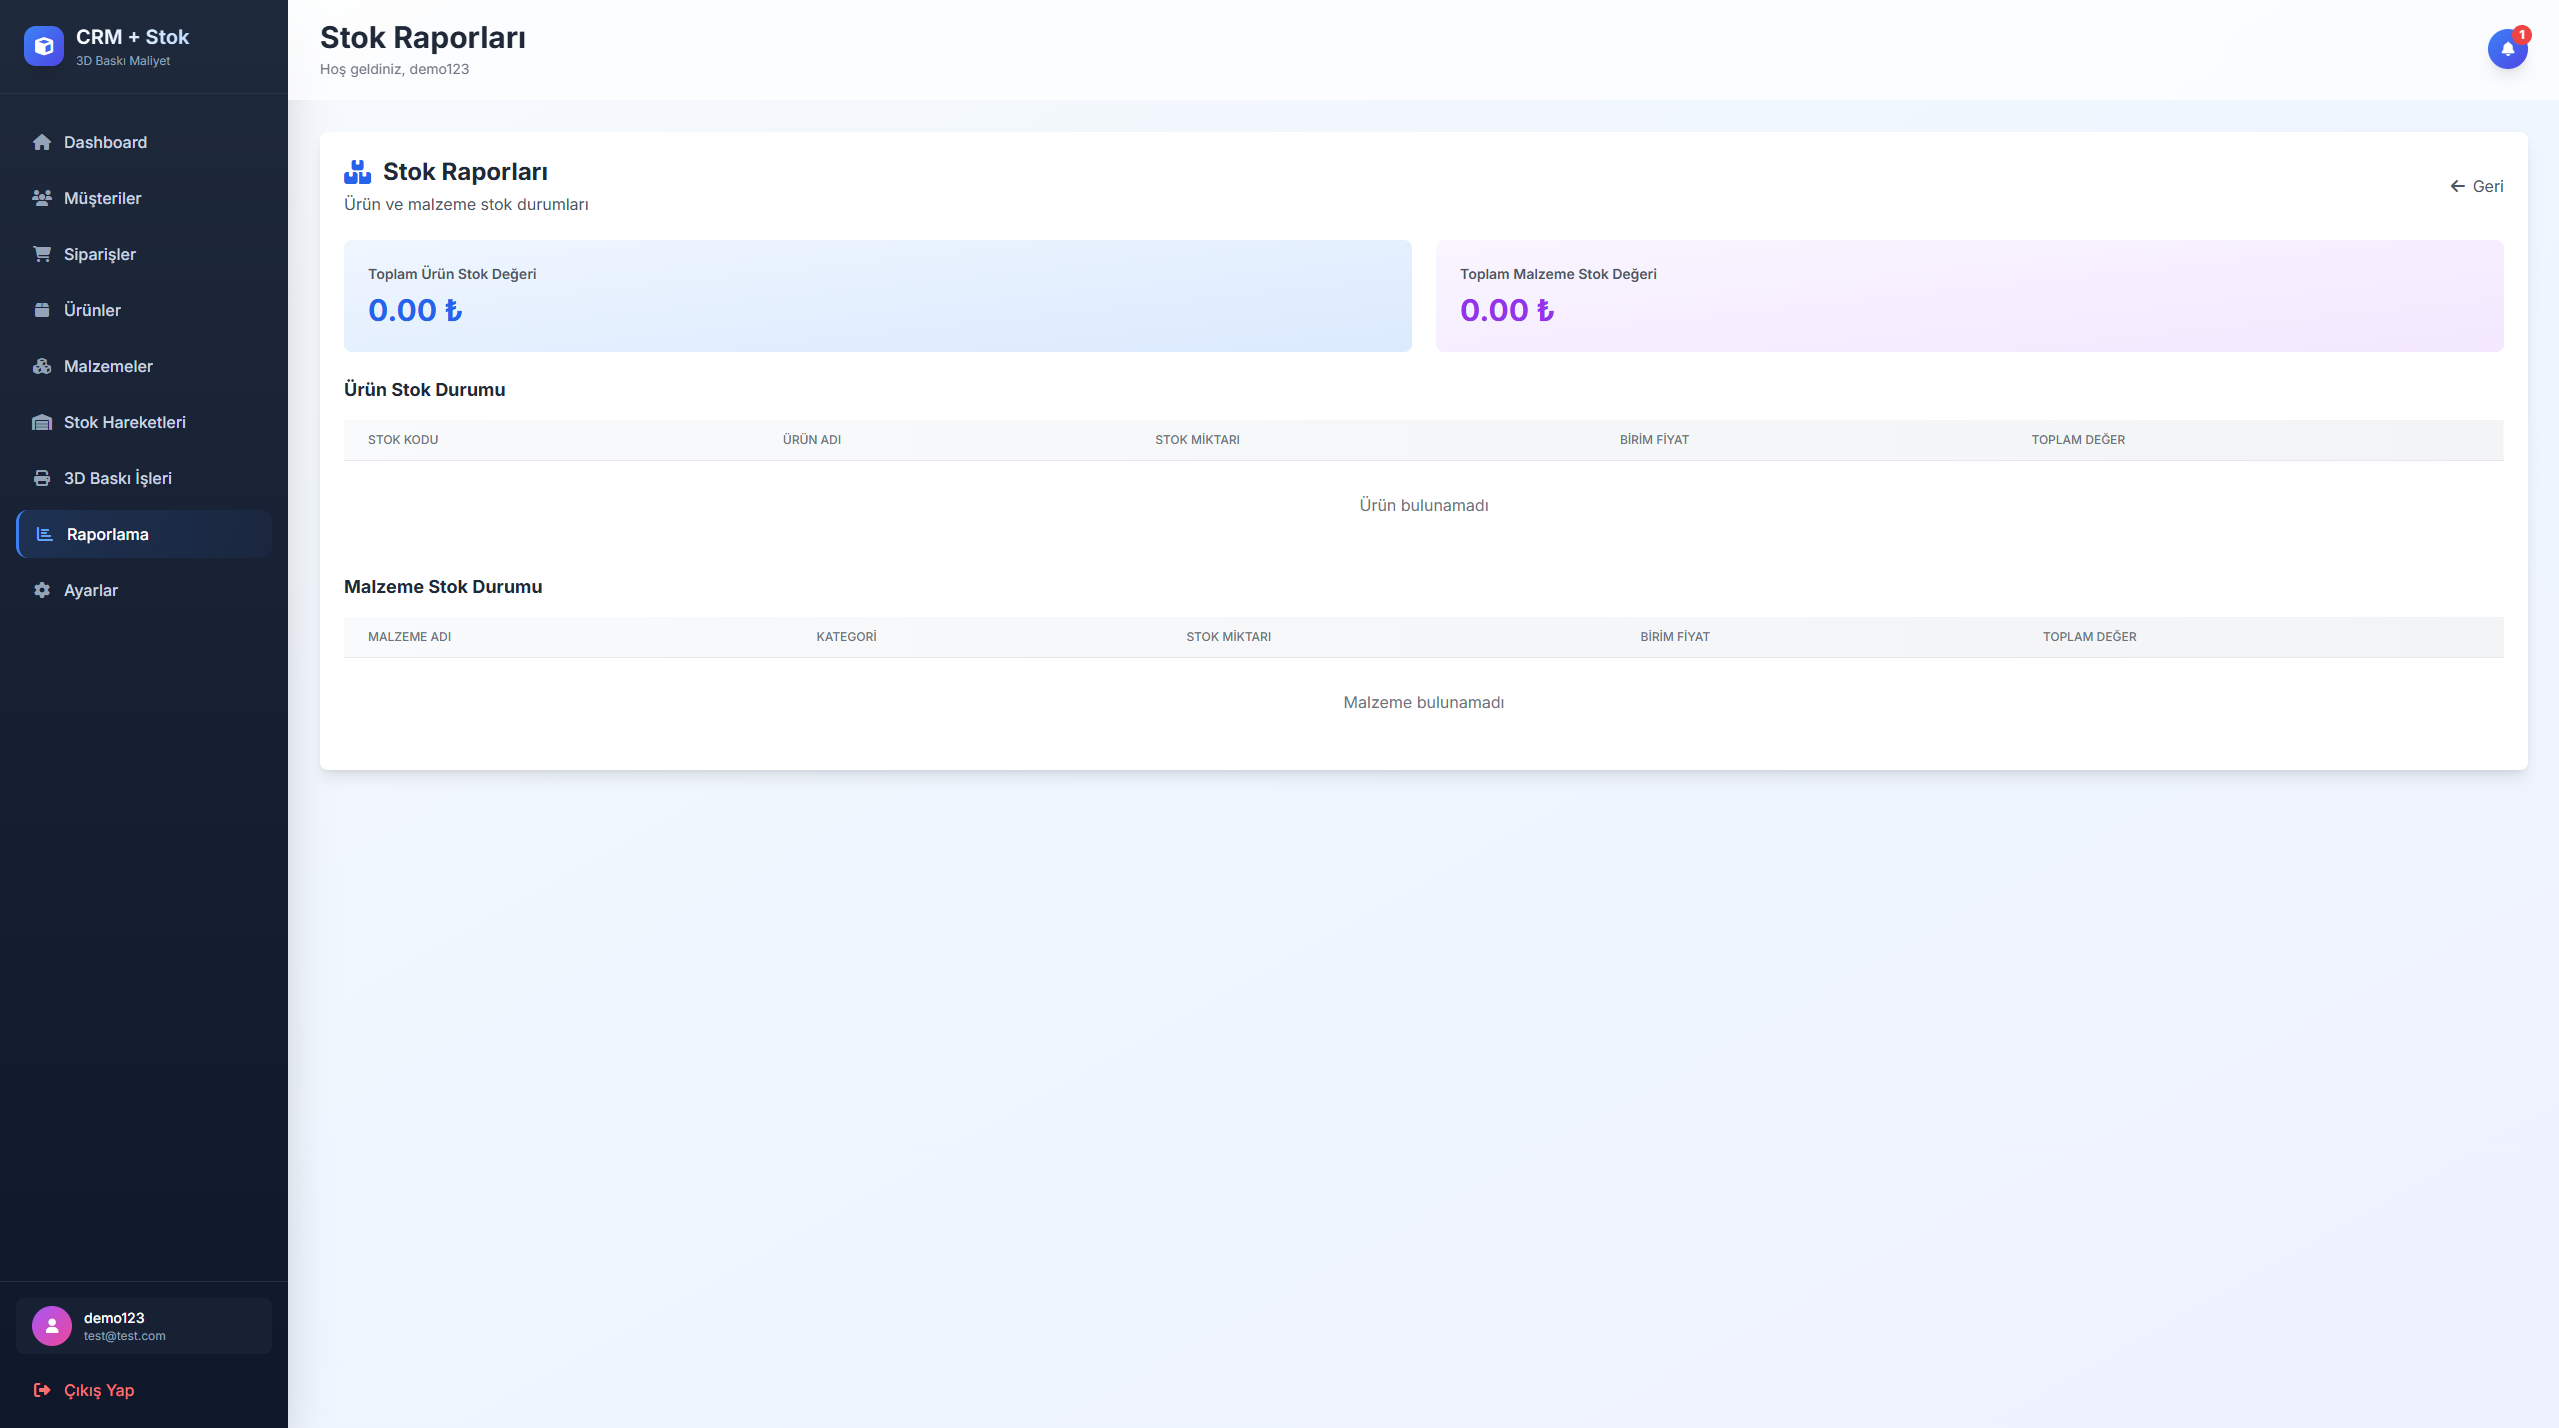Open the notification bell icon
Image resolution: width=2559 pixels, height=1428 pixels.
tap(2506, 48)
